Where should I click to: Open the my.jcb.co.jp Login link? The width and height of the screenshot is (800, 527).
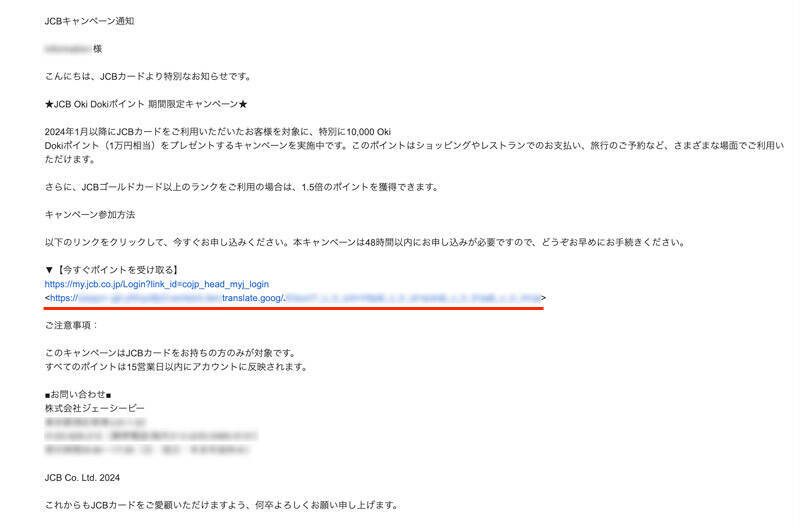pos(157,284)
